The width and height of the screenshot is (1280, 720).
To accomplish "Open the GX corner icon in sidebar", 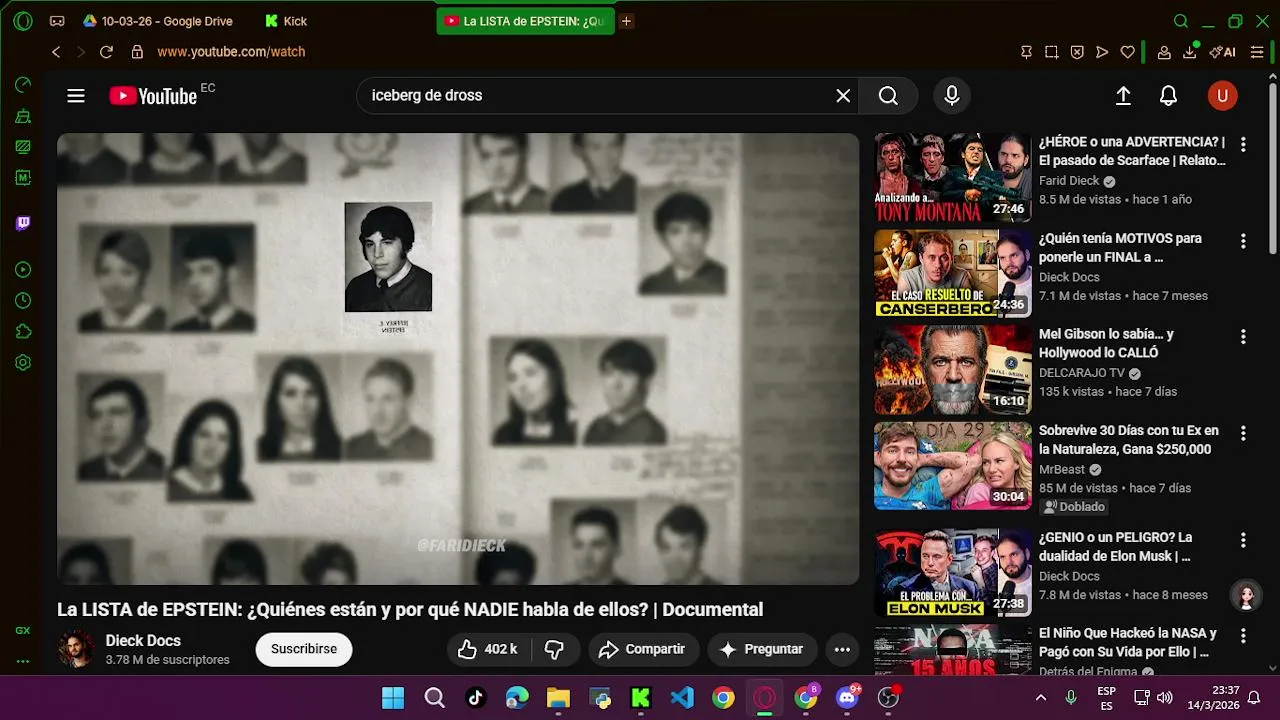I will click(23, 631).
